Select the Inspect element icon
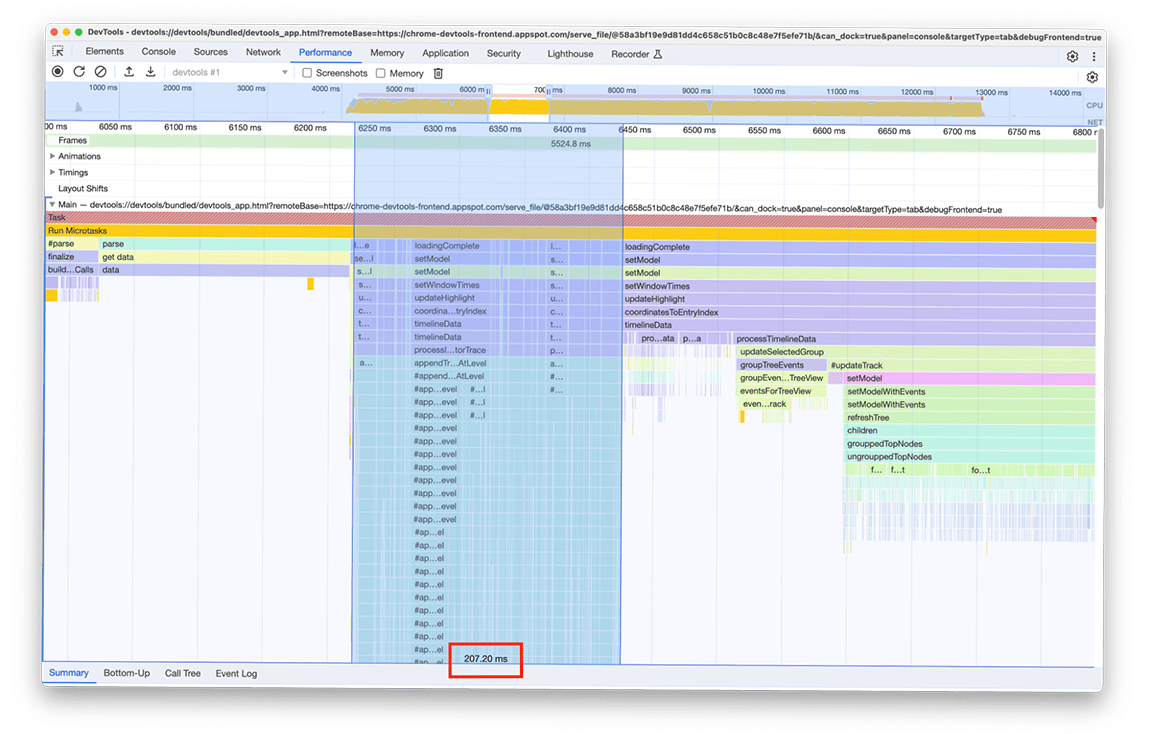Viewport: 1152px width, 734px height. [x=58, y=50]
